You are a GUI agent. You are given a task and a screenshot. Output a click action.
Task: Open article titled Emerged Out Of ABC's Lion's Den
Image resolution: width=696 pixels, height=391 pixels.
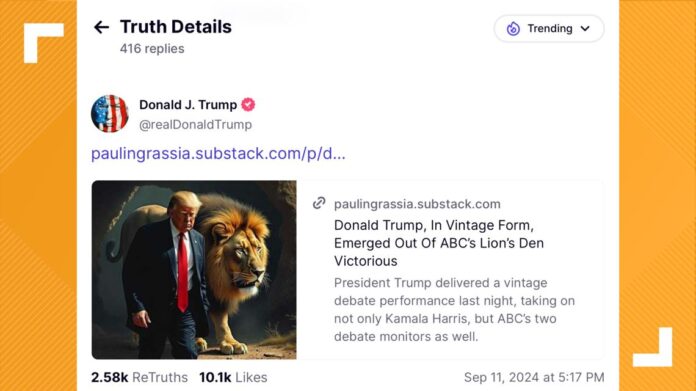pos(439,243)
